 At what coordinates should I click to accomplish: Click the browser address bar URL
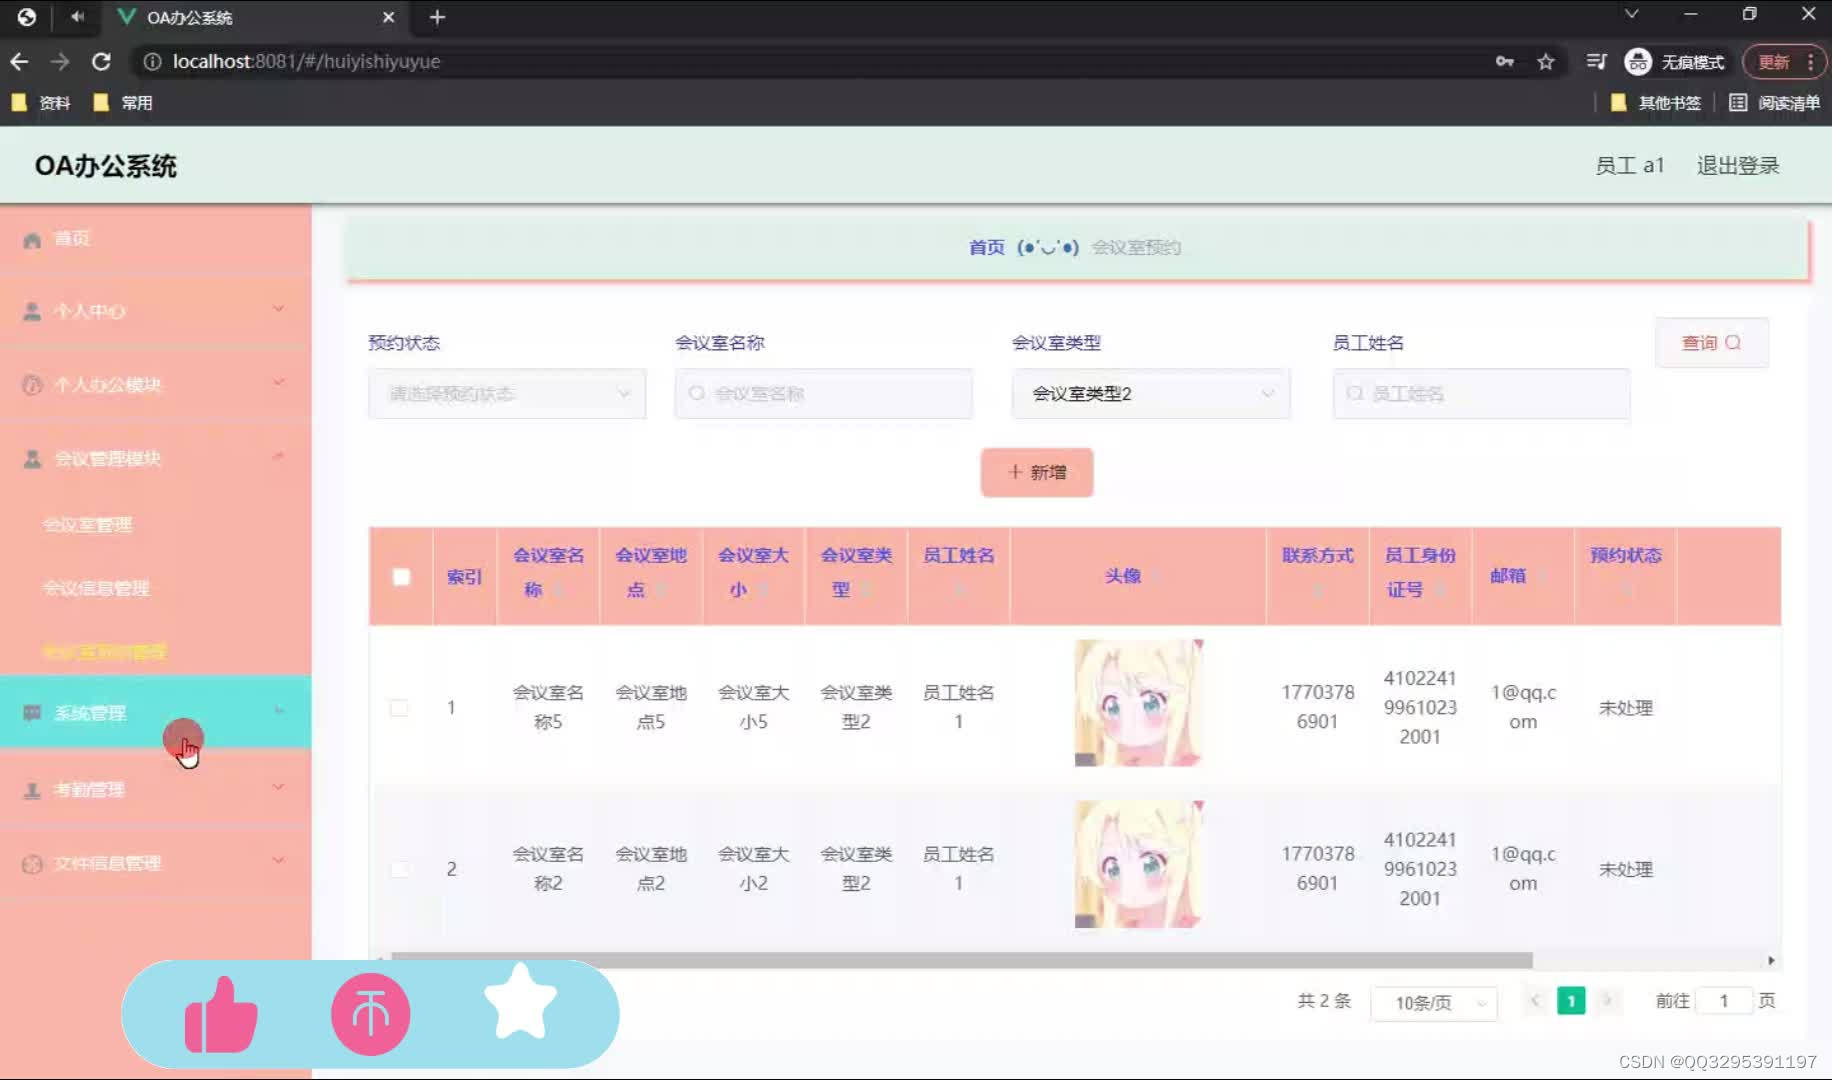(x=306, y=62)
